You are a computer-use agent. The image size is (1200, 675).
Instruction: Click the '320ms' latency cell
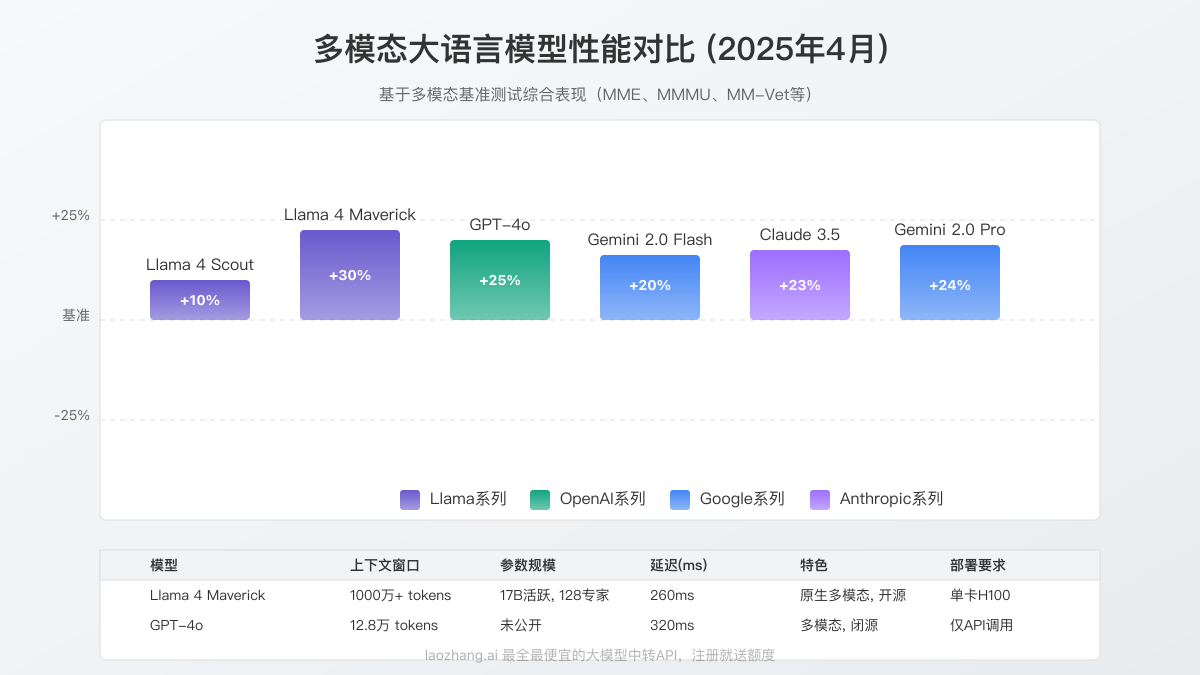click(672, 625)
